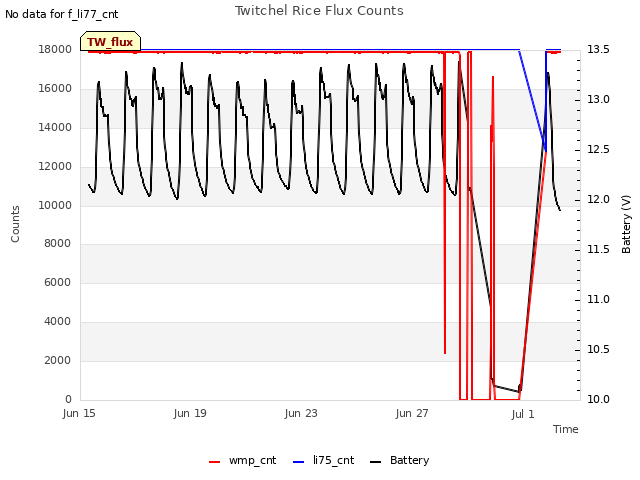This screenshot has height=480, width=640.
Task: Click the chart title Twitchel Rice Flux Counts
Action: 319,11
